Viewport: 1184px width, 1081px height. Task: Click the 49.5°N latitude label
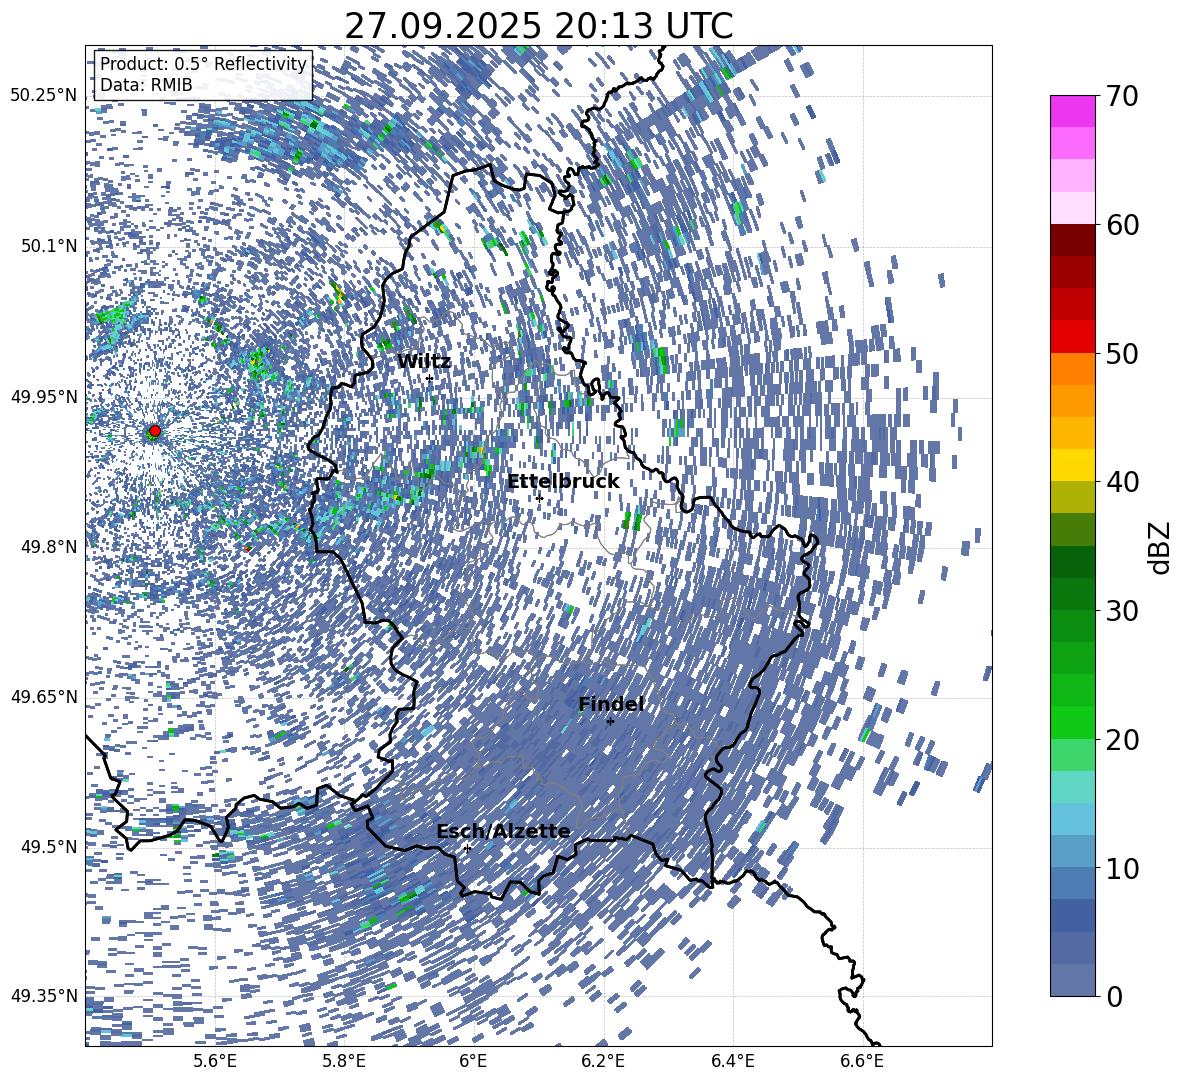tap(49, 846)
